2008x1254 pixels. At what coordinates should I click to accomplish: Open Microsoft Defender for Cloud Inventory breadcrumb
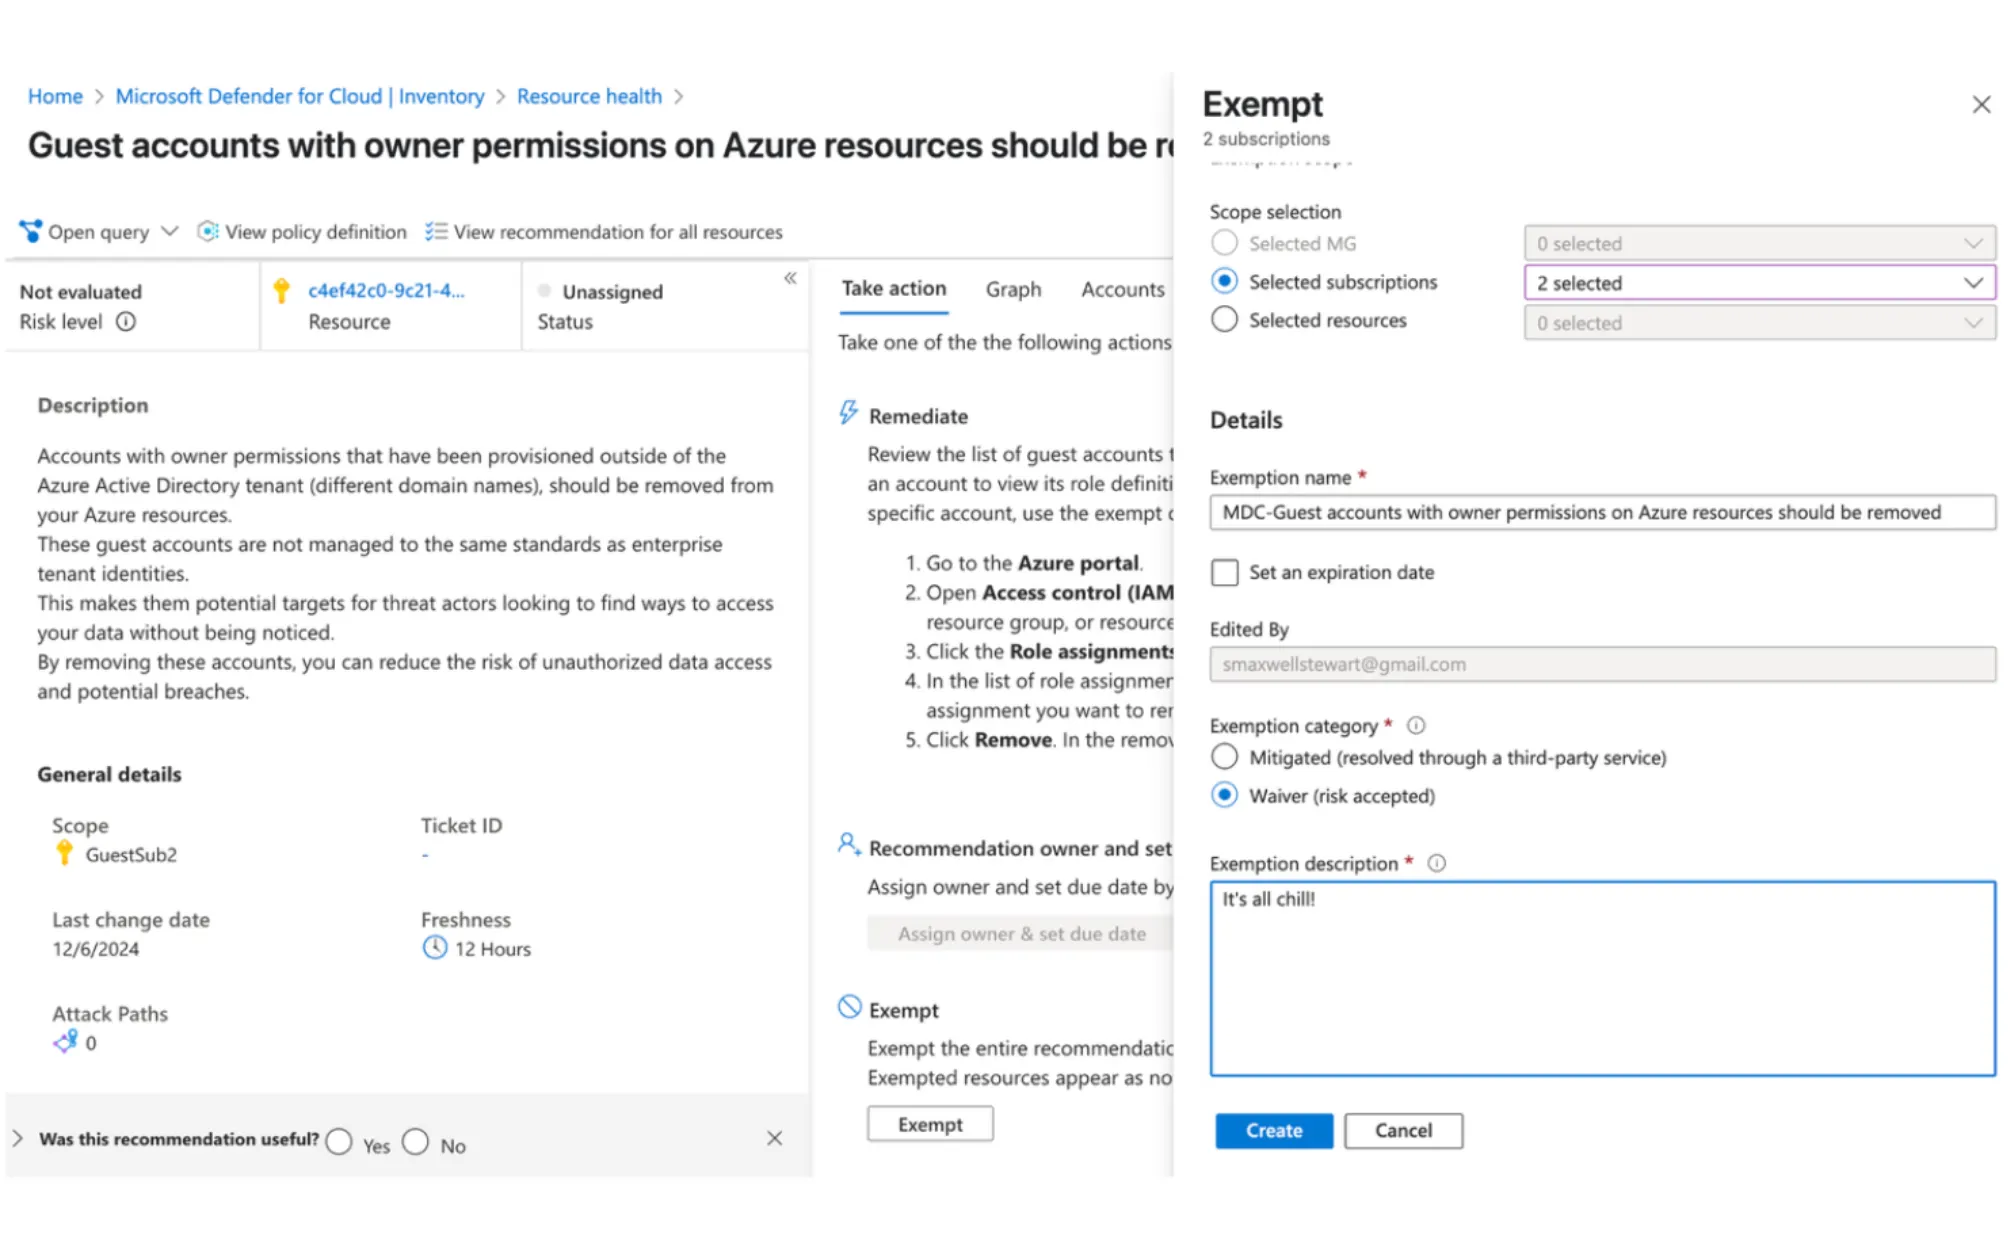300,96
